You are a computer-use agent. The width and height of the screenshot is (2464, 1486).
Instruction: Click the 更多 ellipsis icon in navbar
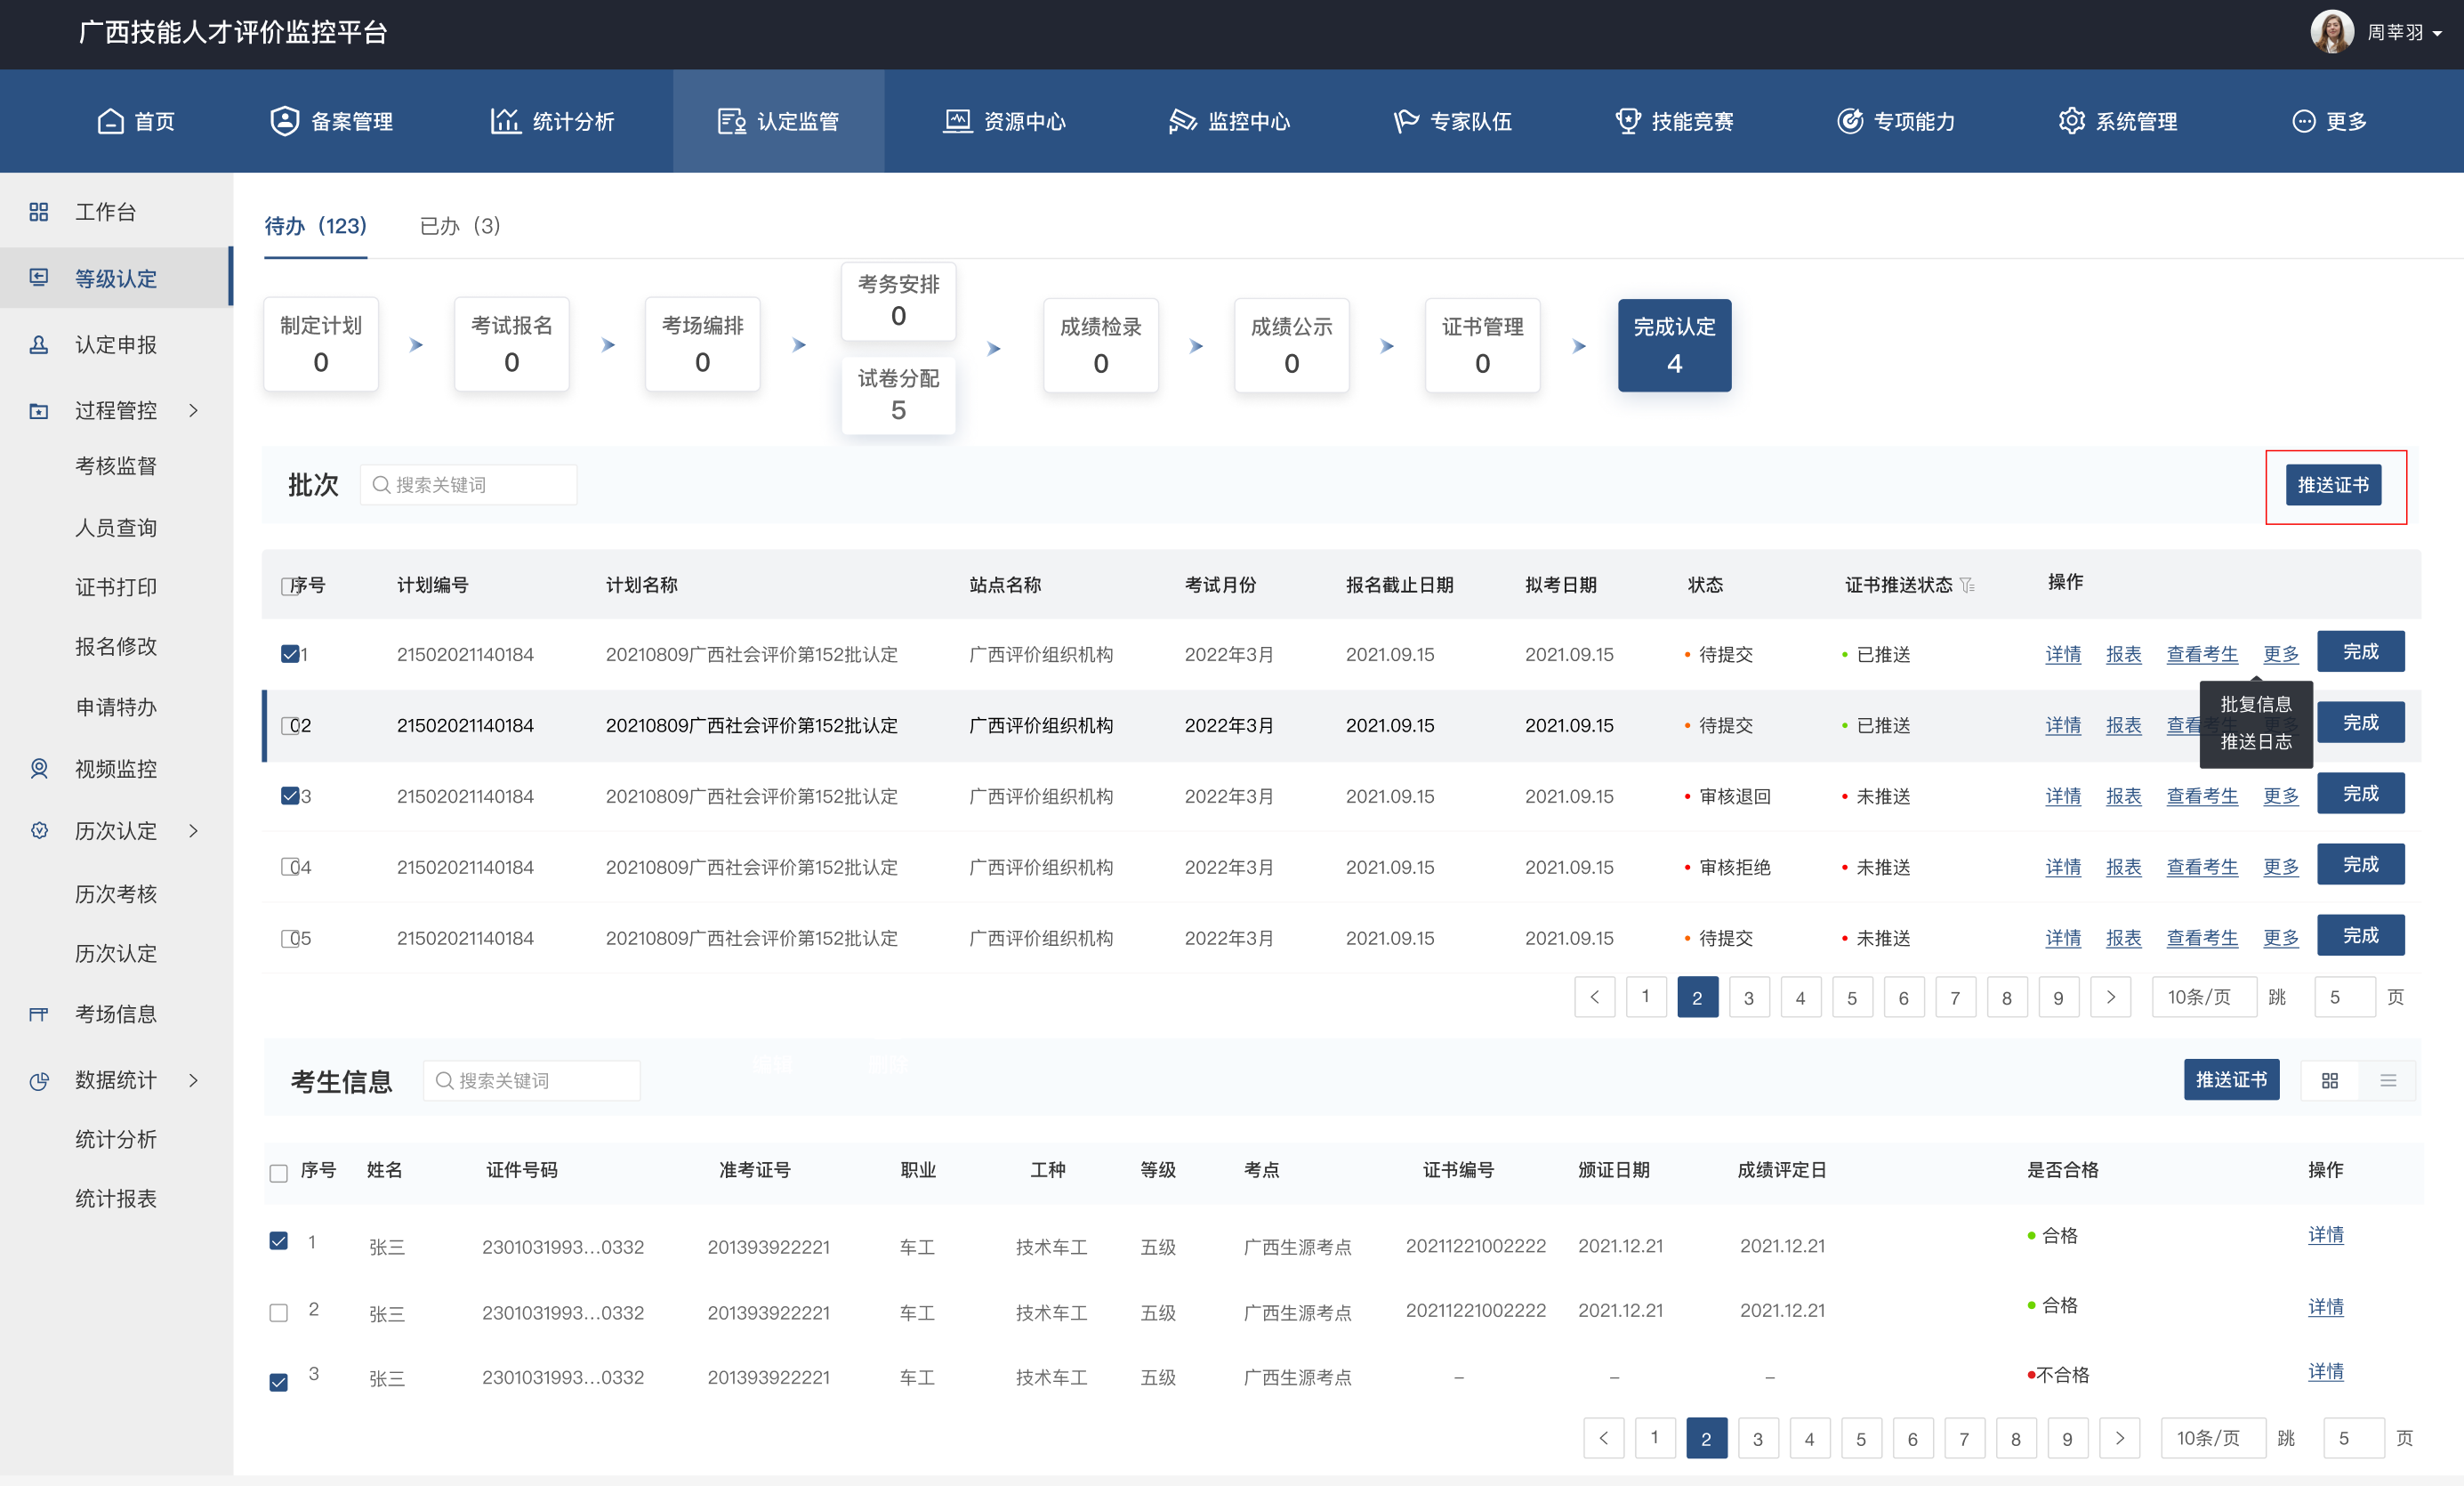point(2304,121)
